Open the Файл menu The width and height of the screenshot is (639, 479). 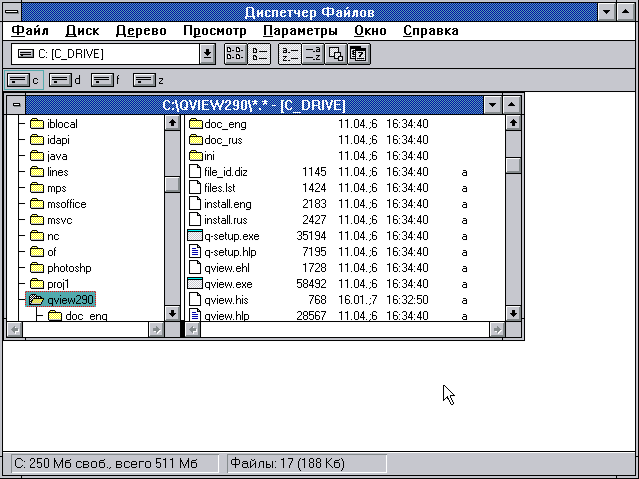[x=30, y=30]
